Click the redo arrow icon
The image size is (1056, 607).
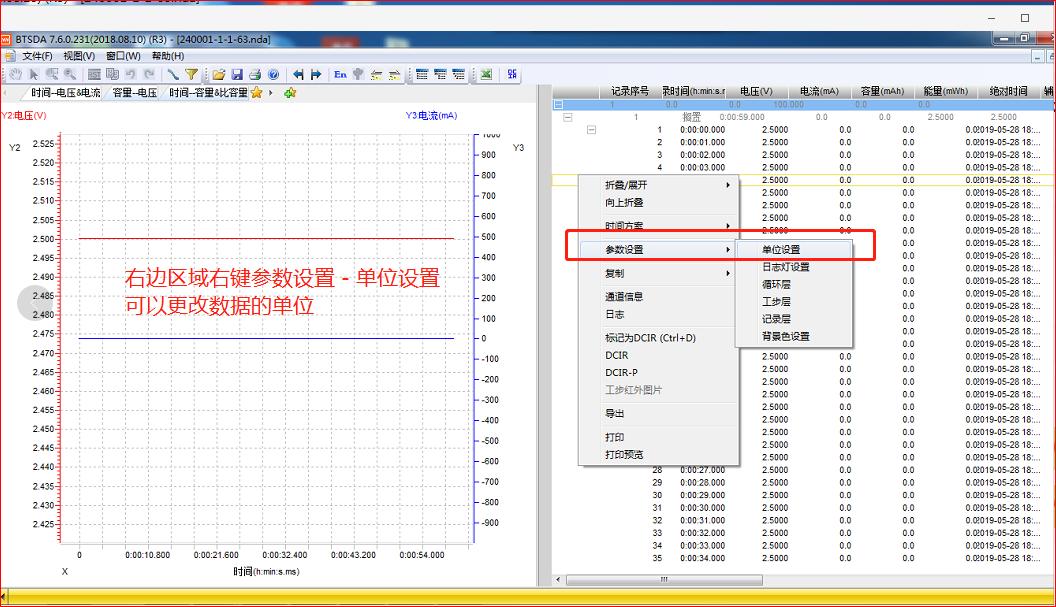point(149,74)
